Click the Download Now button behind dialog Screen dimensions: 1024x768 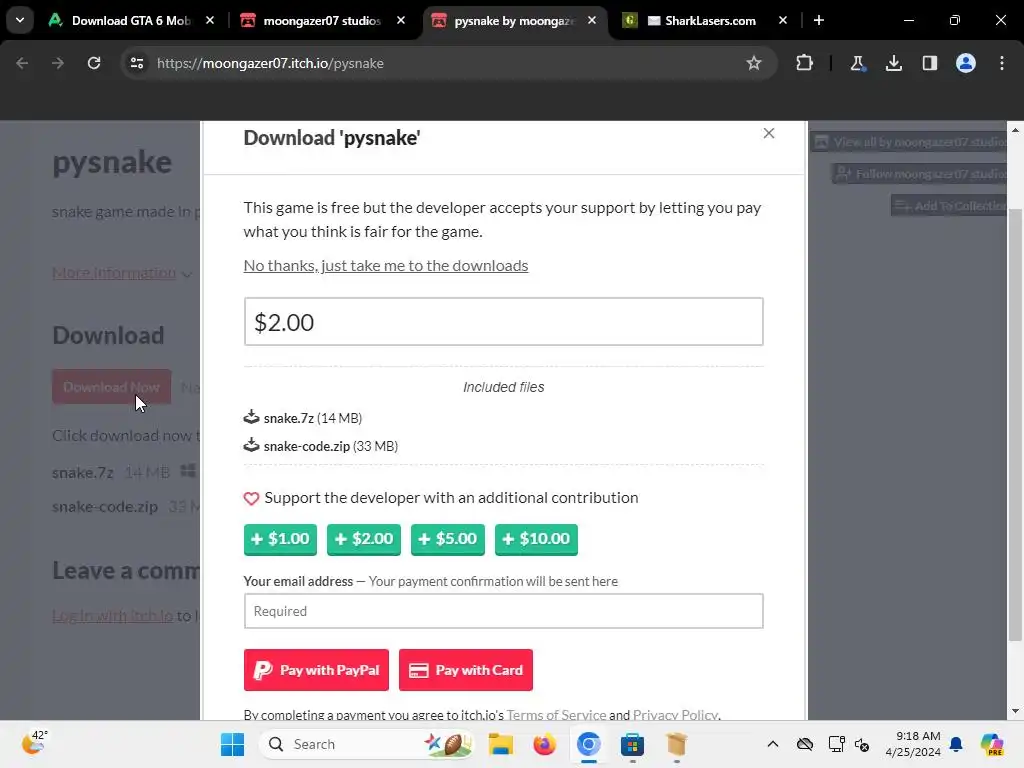(x=111, y=387)
